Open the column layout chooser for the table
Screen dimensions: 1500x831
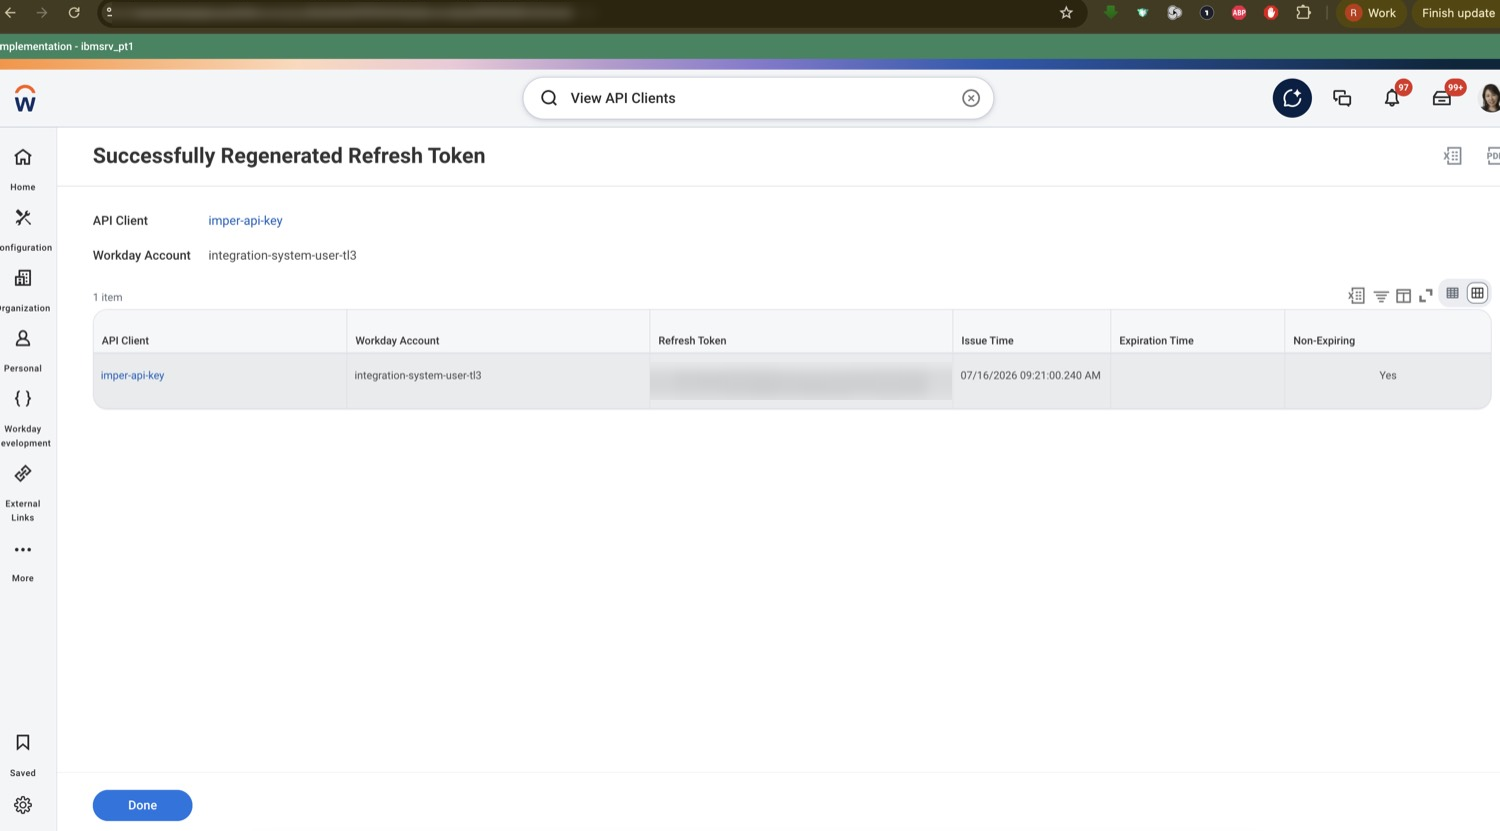(x=1403, y=296)
